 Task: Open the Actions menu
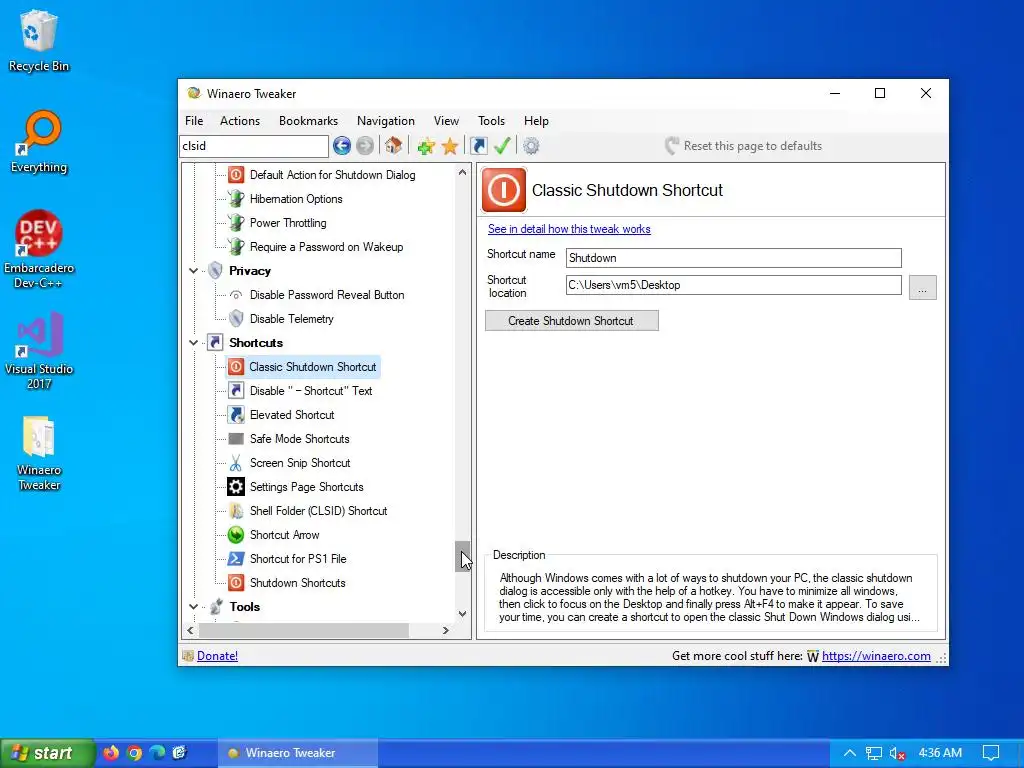click(240, 121)
